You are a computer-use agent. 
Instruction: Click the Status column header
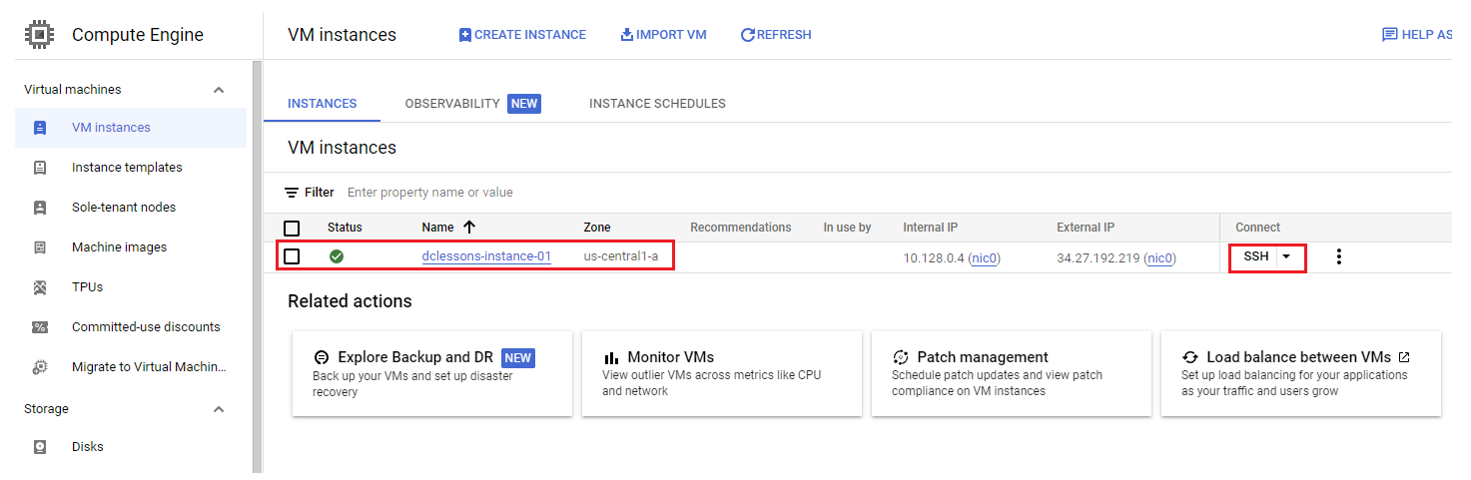344,228
